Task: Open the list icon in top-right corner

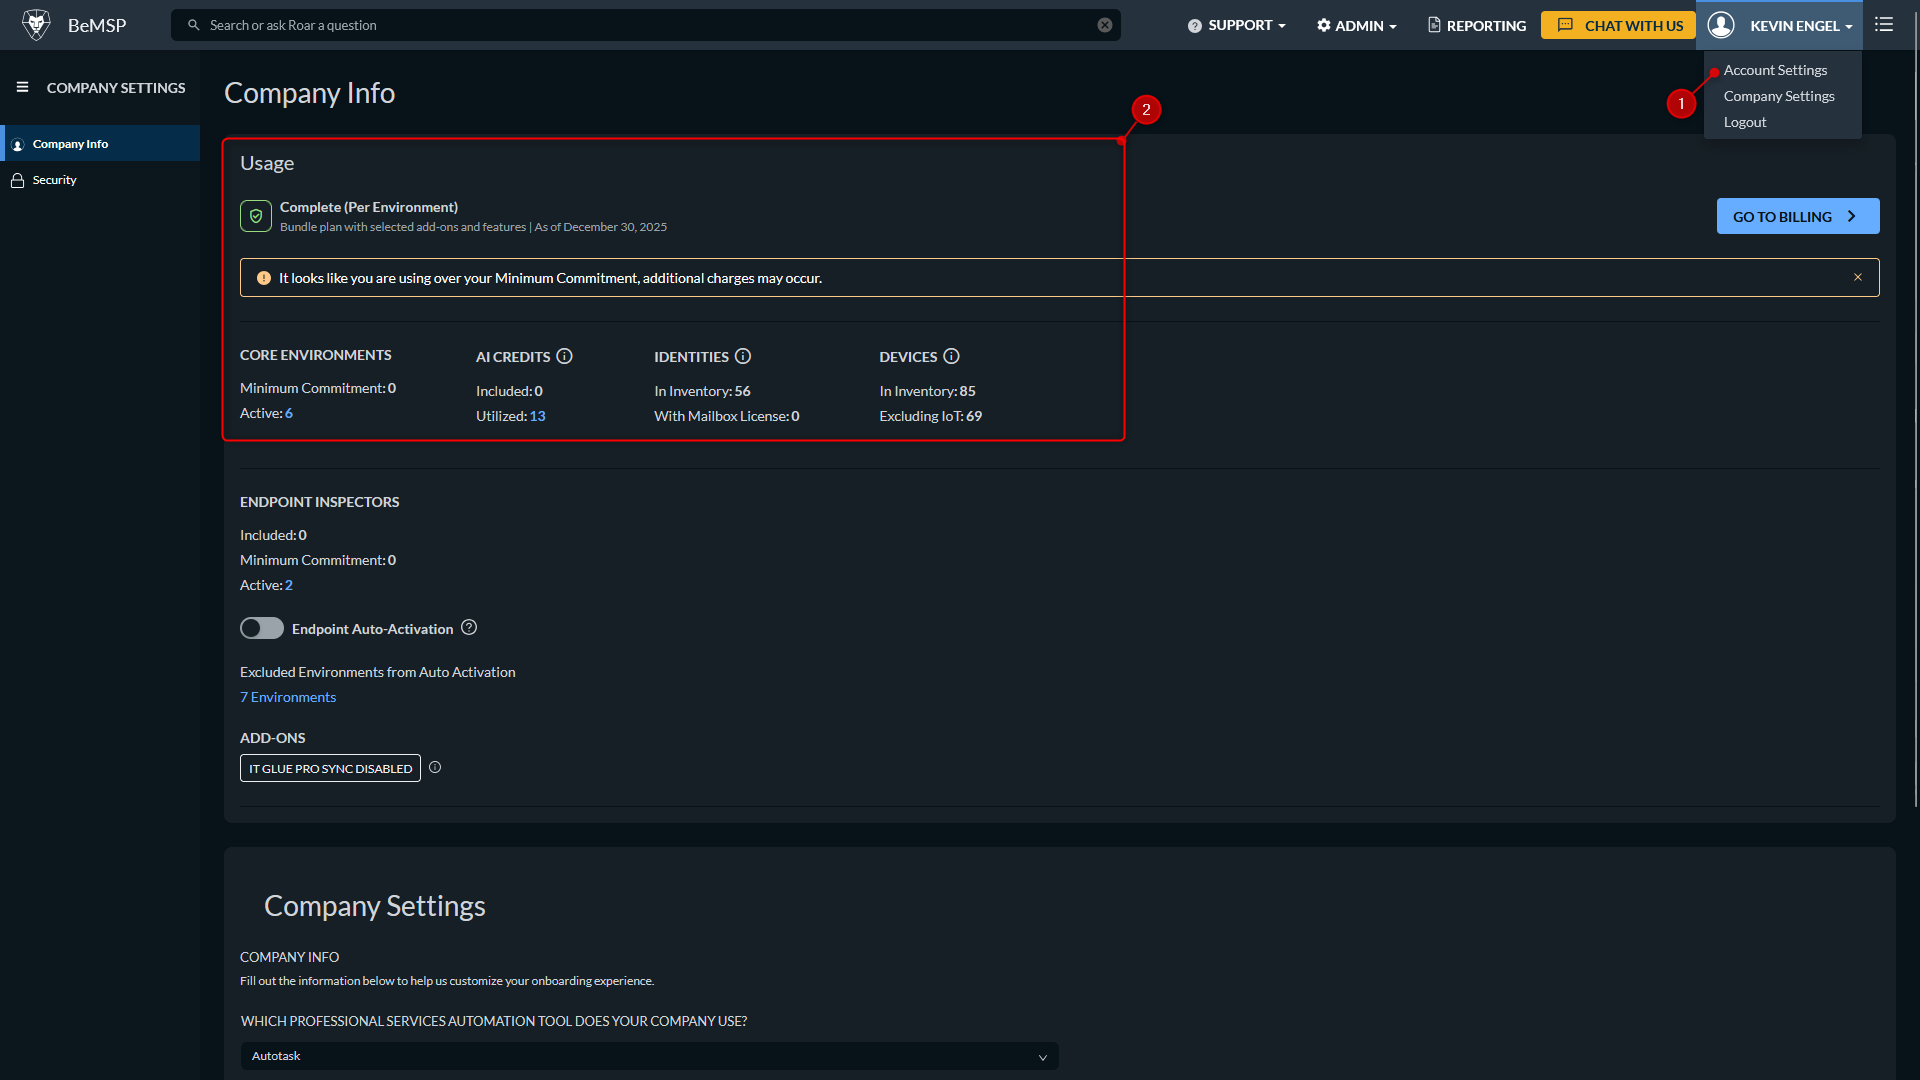Action: coord(1884,25)
